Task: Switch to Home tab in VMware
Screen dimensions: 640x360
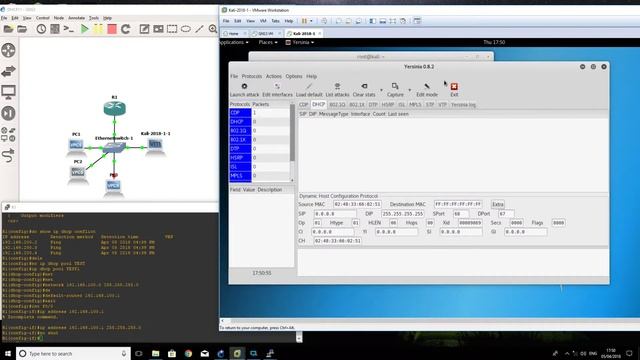Action: (233, 33)
